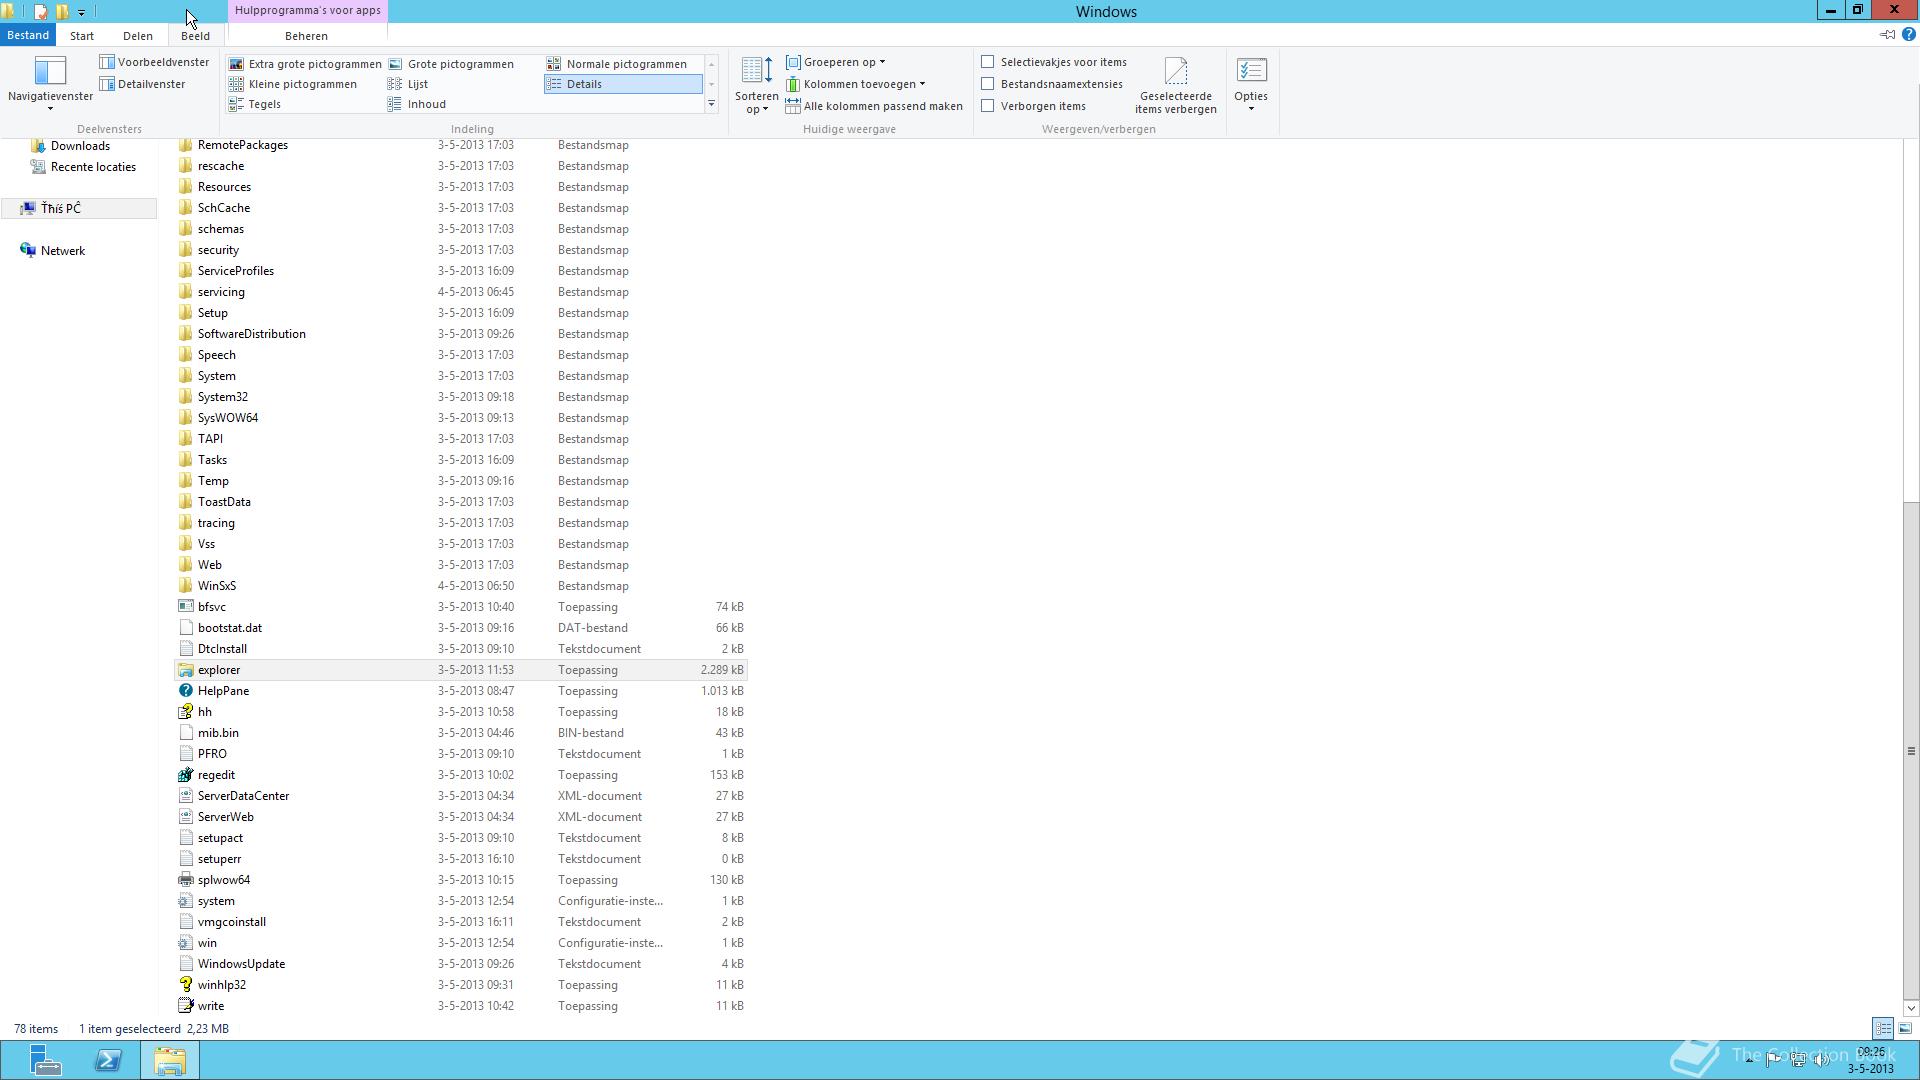Switch layout to Tegels

(x=255, y=104)
